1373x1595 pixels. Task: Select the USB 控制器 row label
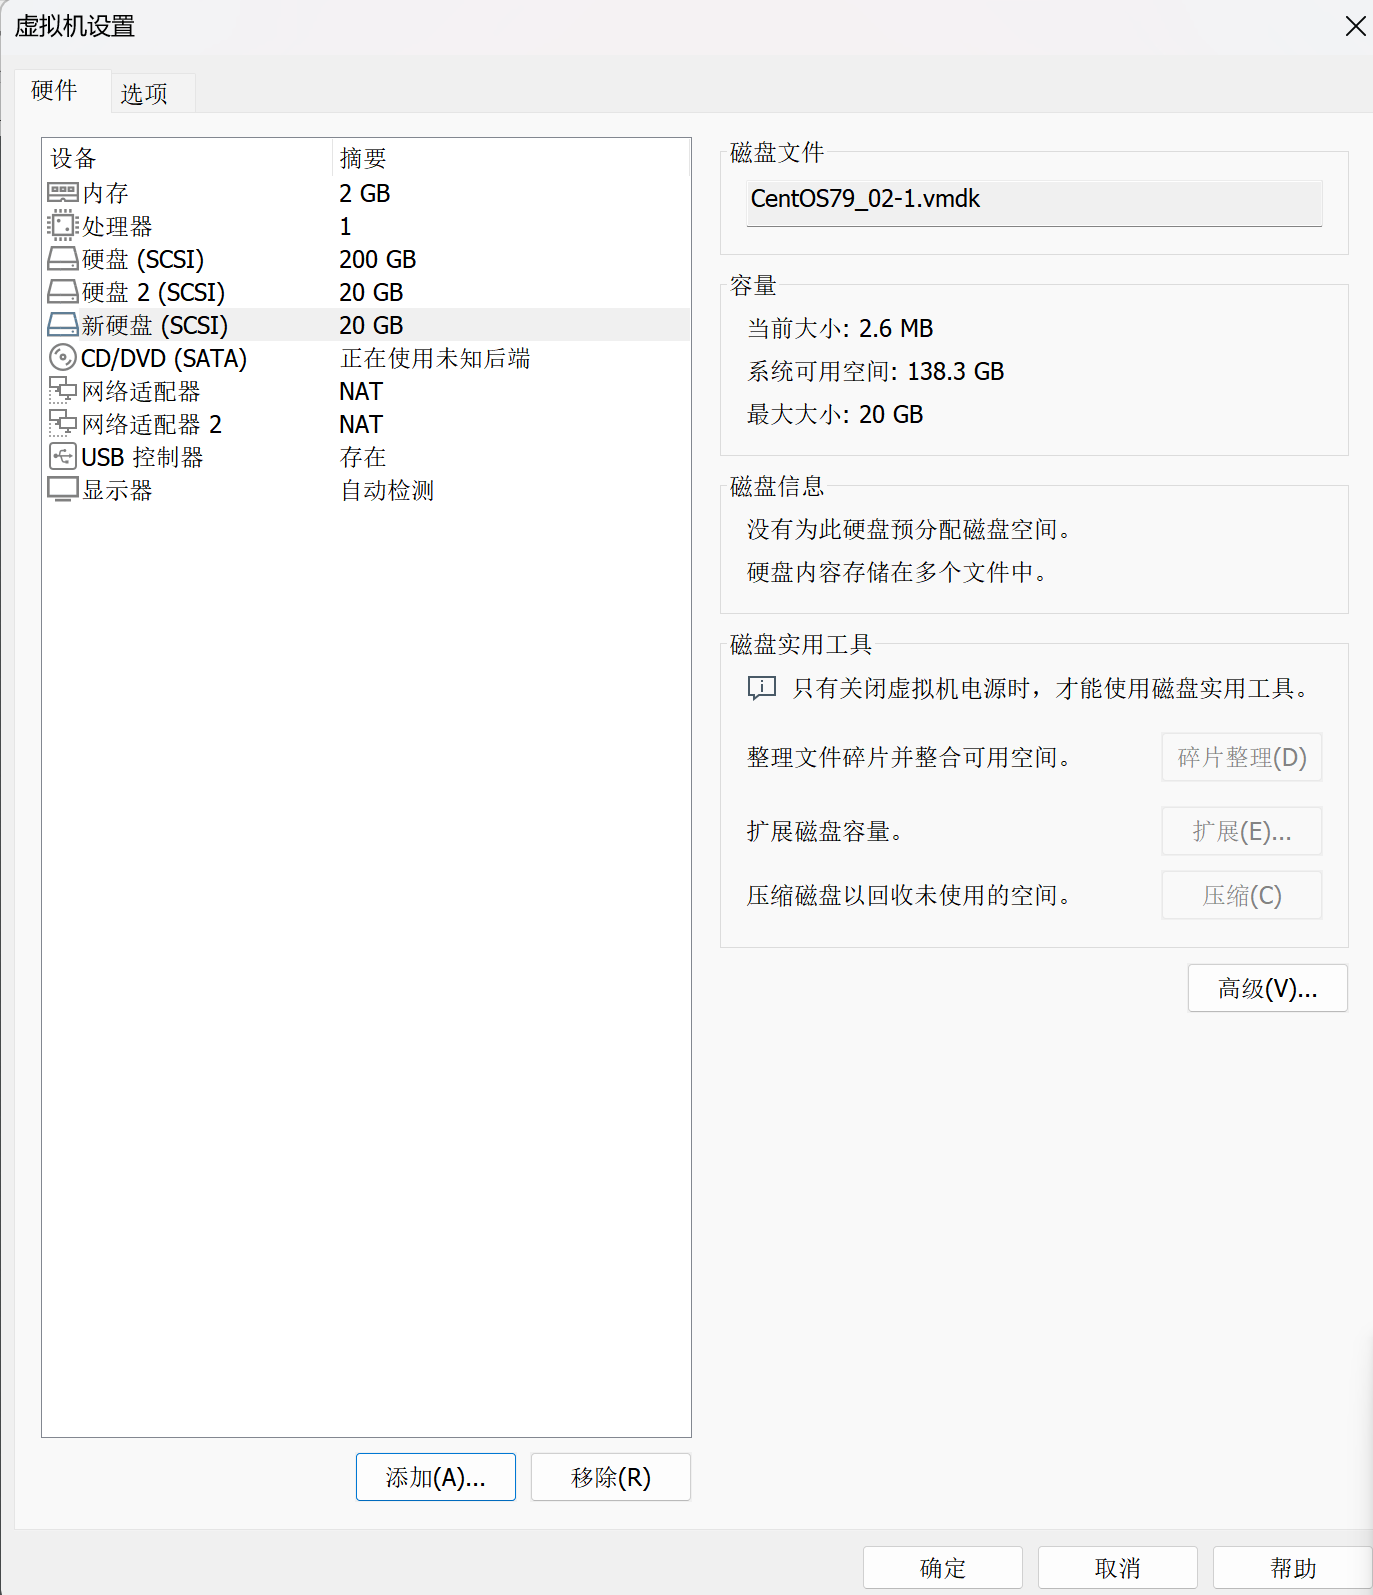tap(142, 457)
